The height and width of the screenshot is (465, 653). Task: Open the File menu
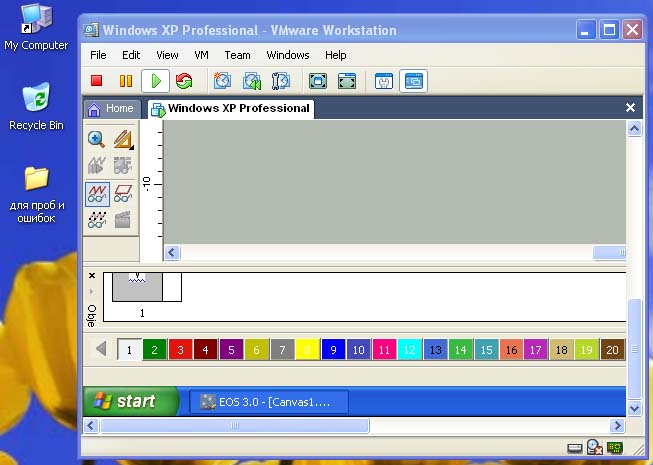(98, 55)
